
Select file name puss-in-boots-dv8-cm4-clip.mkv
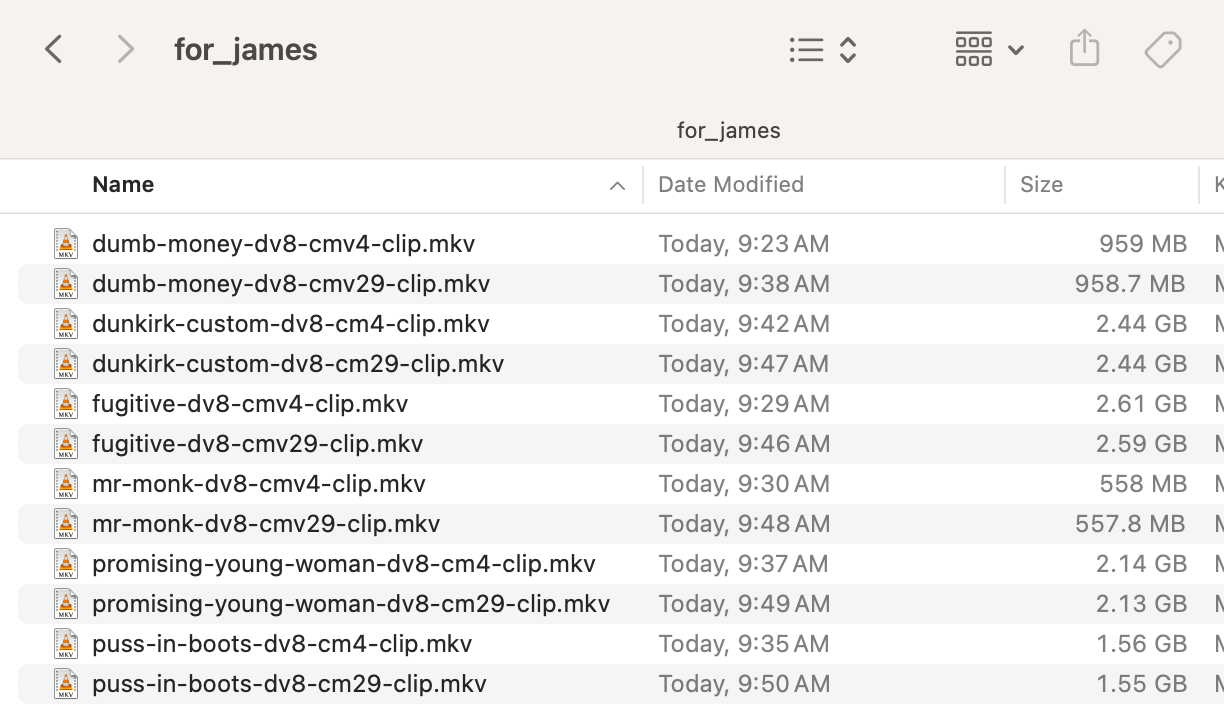282,643
